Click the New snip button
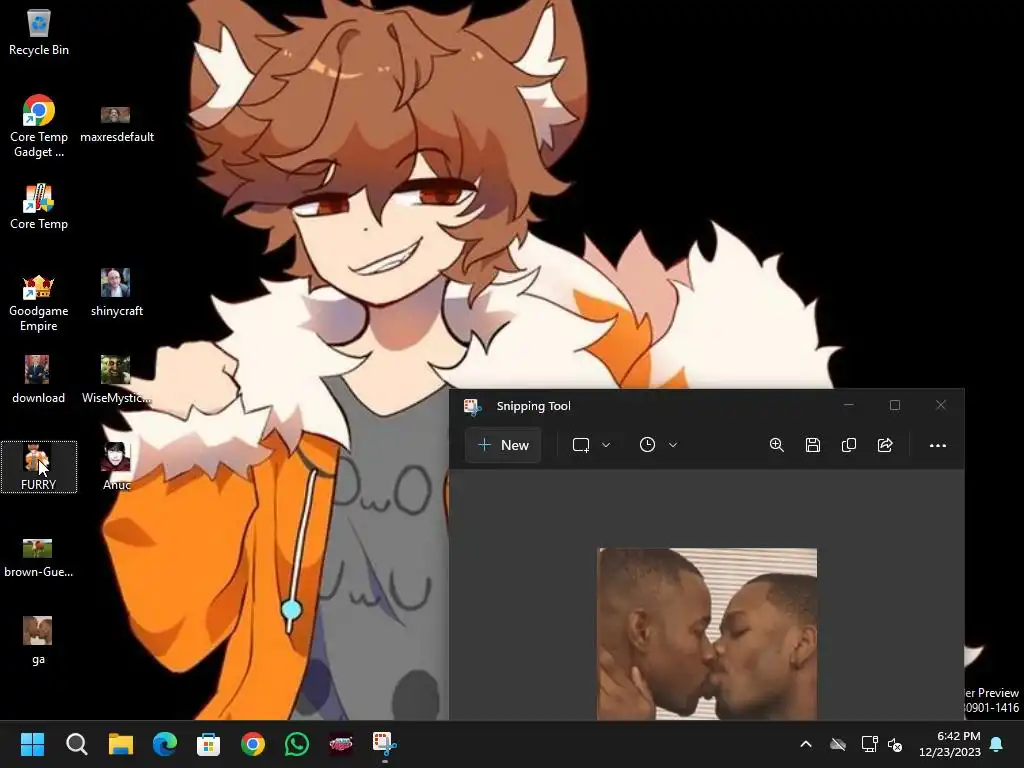This screenshot has height=768, width=1024. [x=504, y=445]
